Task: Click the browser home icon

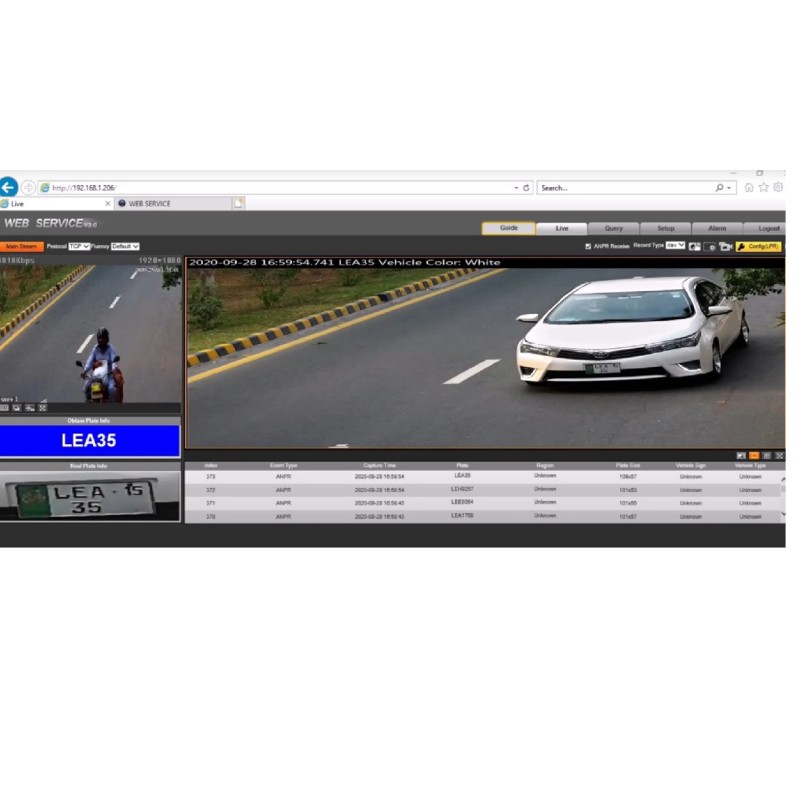Action: click(x=749, y=187)
